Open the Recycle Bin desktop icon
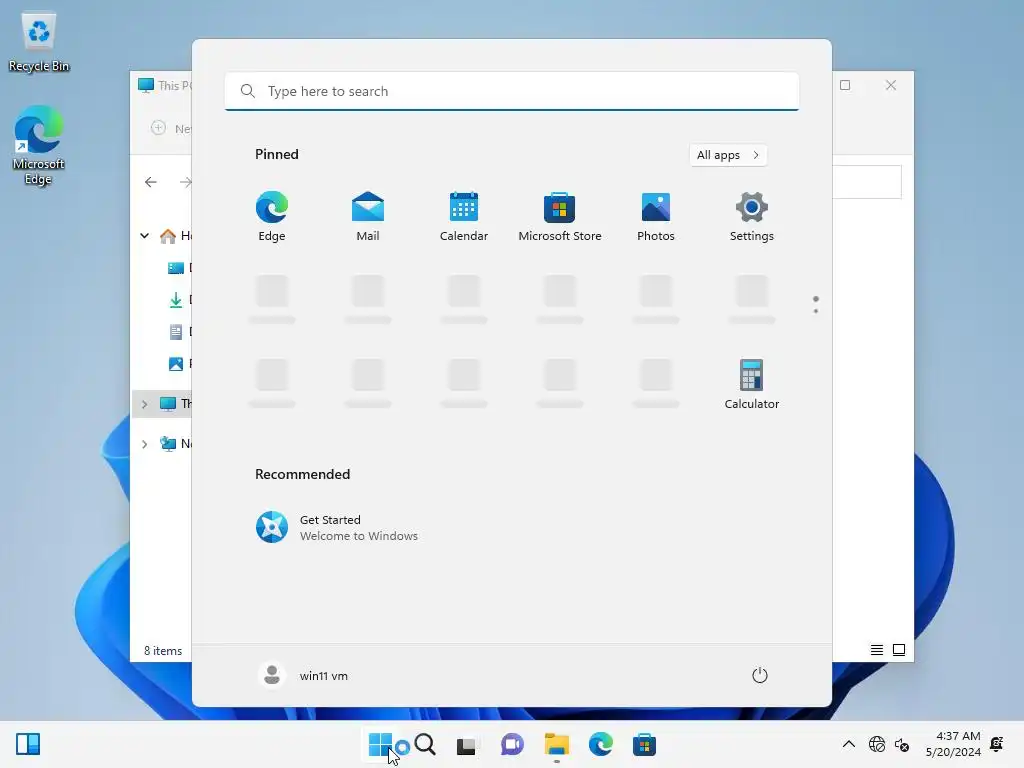 pyautogui.click(x=39, y=42)
